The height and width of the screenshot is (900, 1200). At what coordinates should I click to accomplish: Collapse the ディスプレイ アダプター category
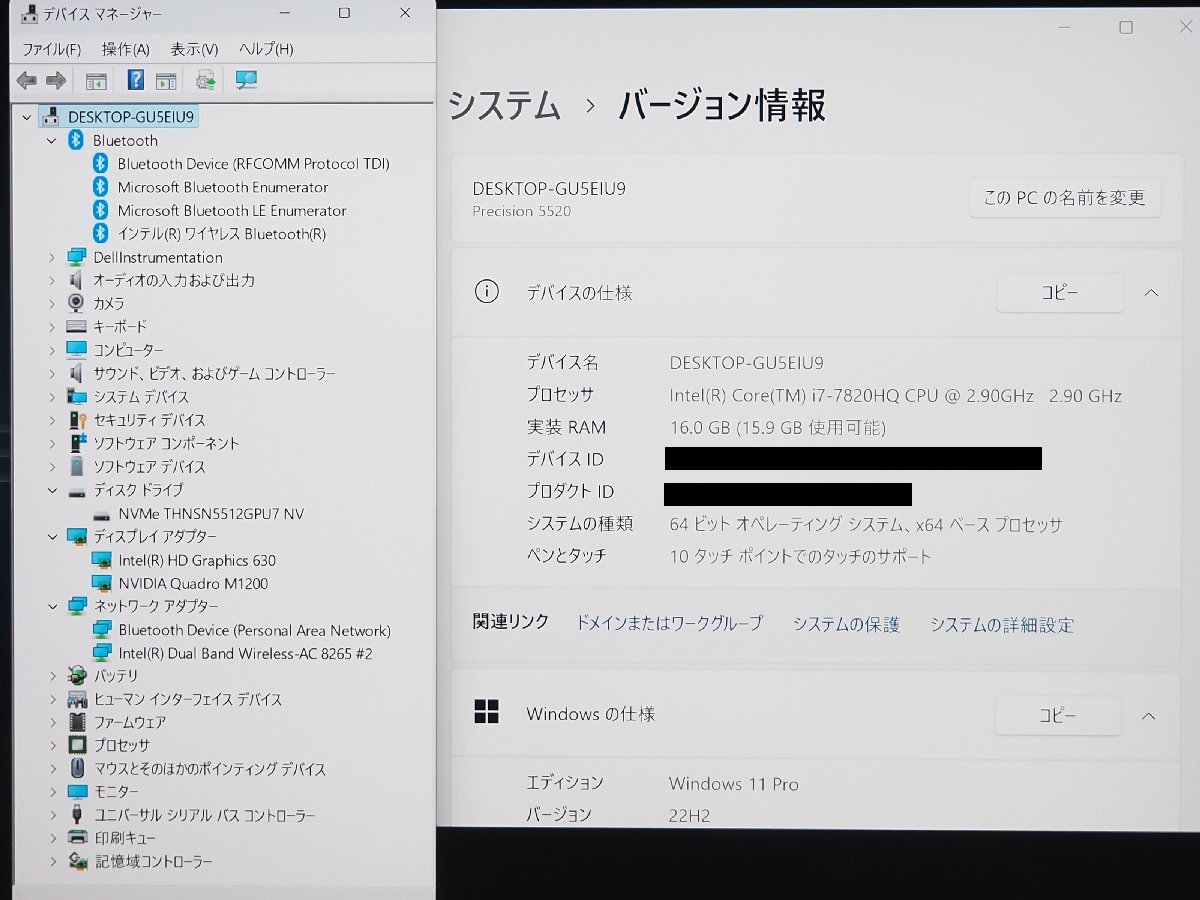pyautogui.click(x=52, y=536)
